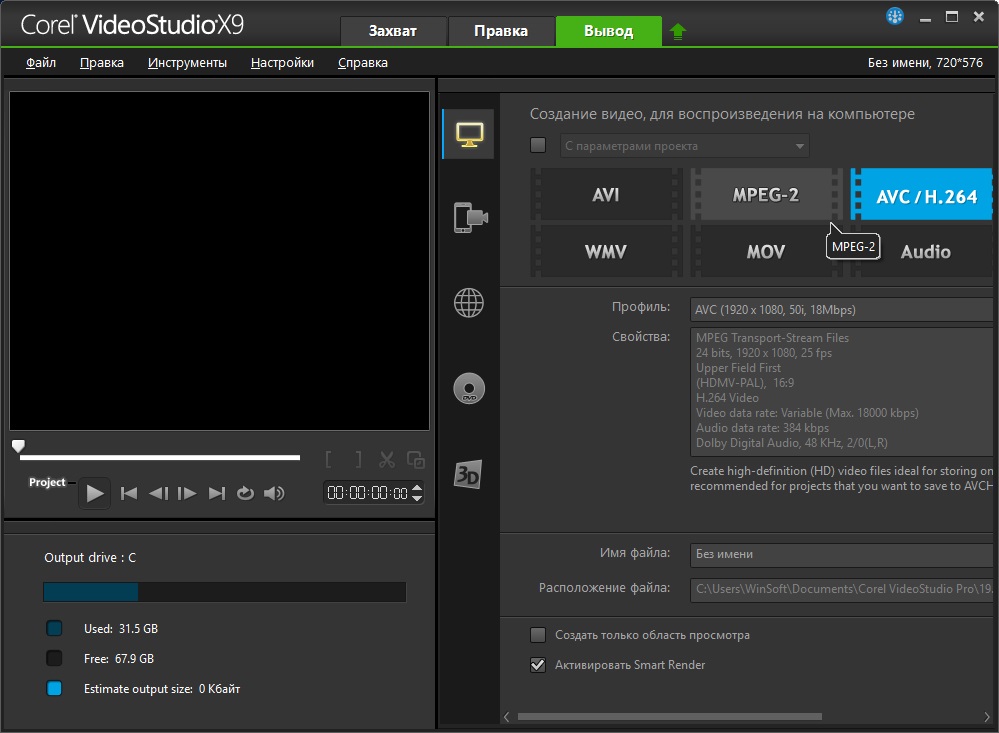This screenshot has width=999, height=733.
Task: Select the MPEG-2 format button
Action: 766,194
